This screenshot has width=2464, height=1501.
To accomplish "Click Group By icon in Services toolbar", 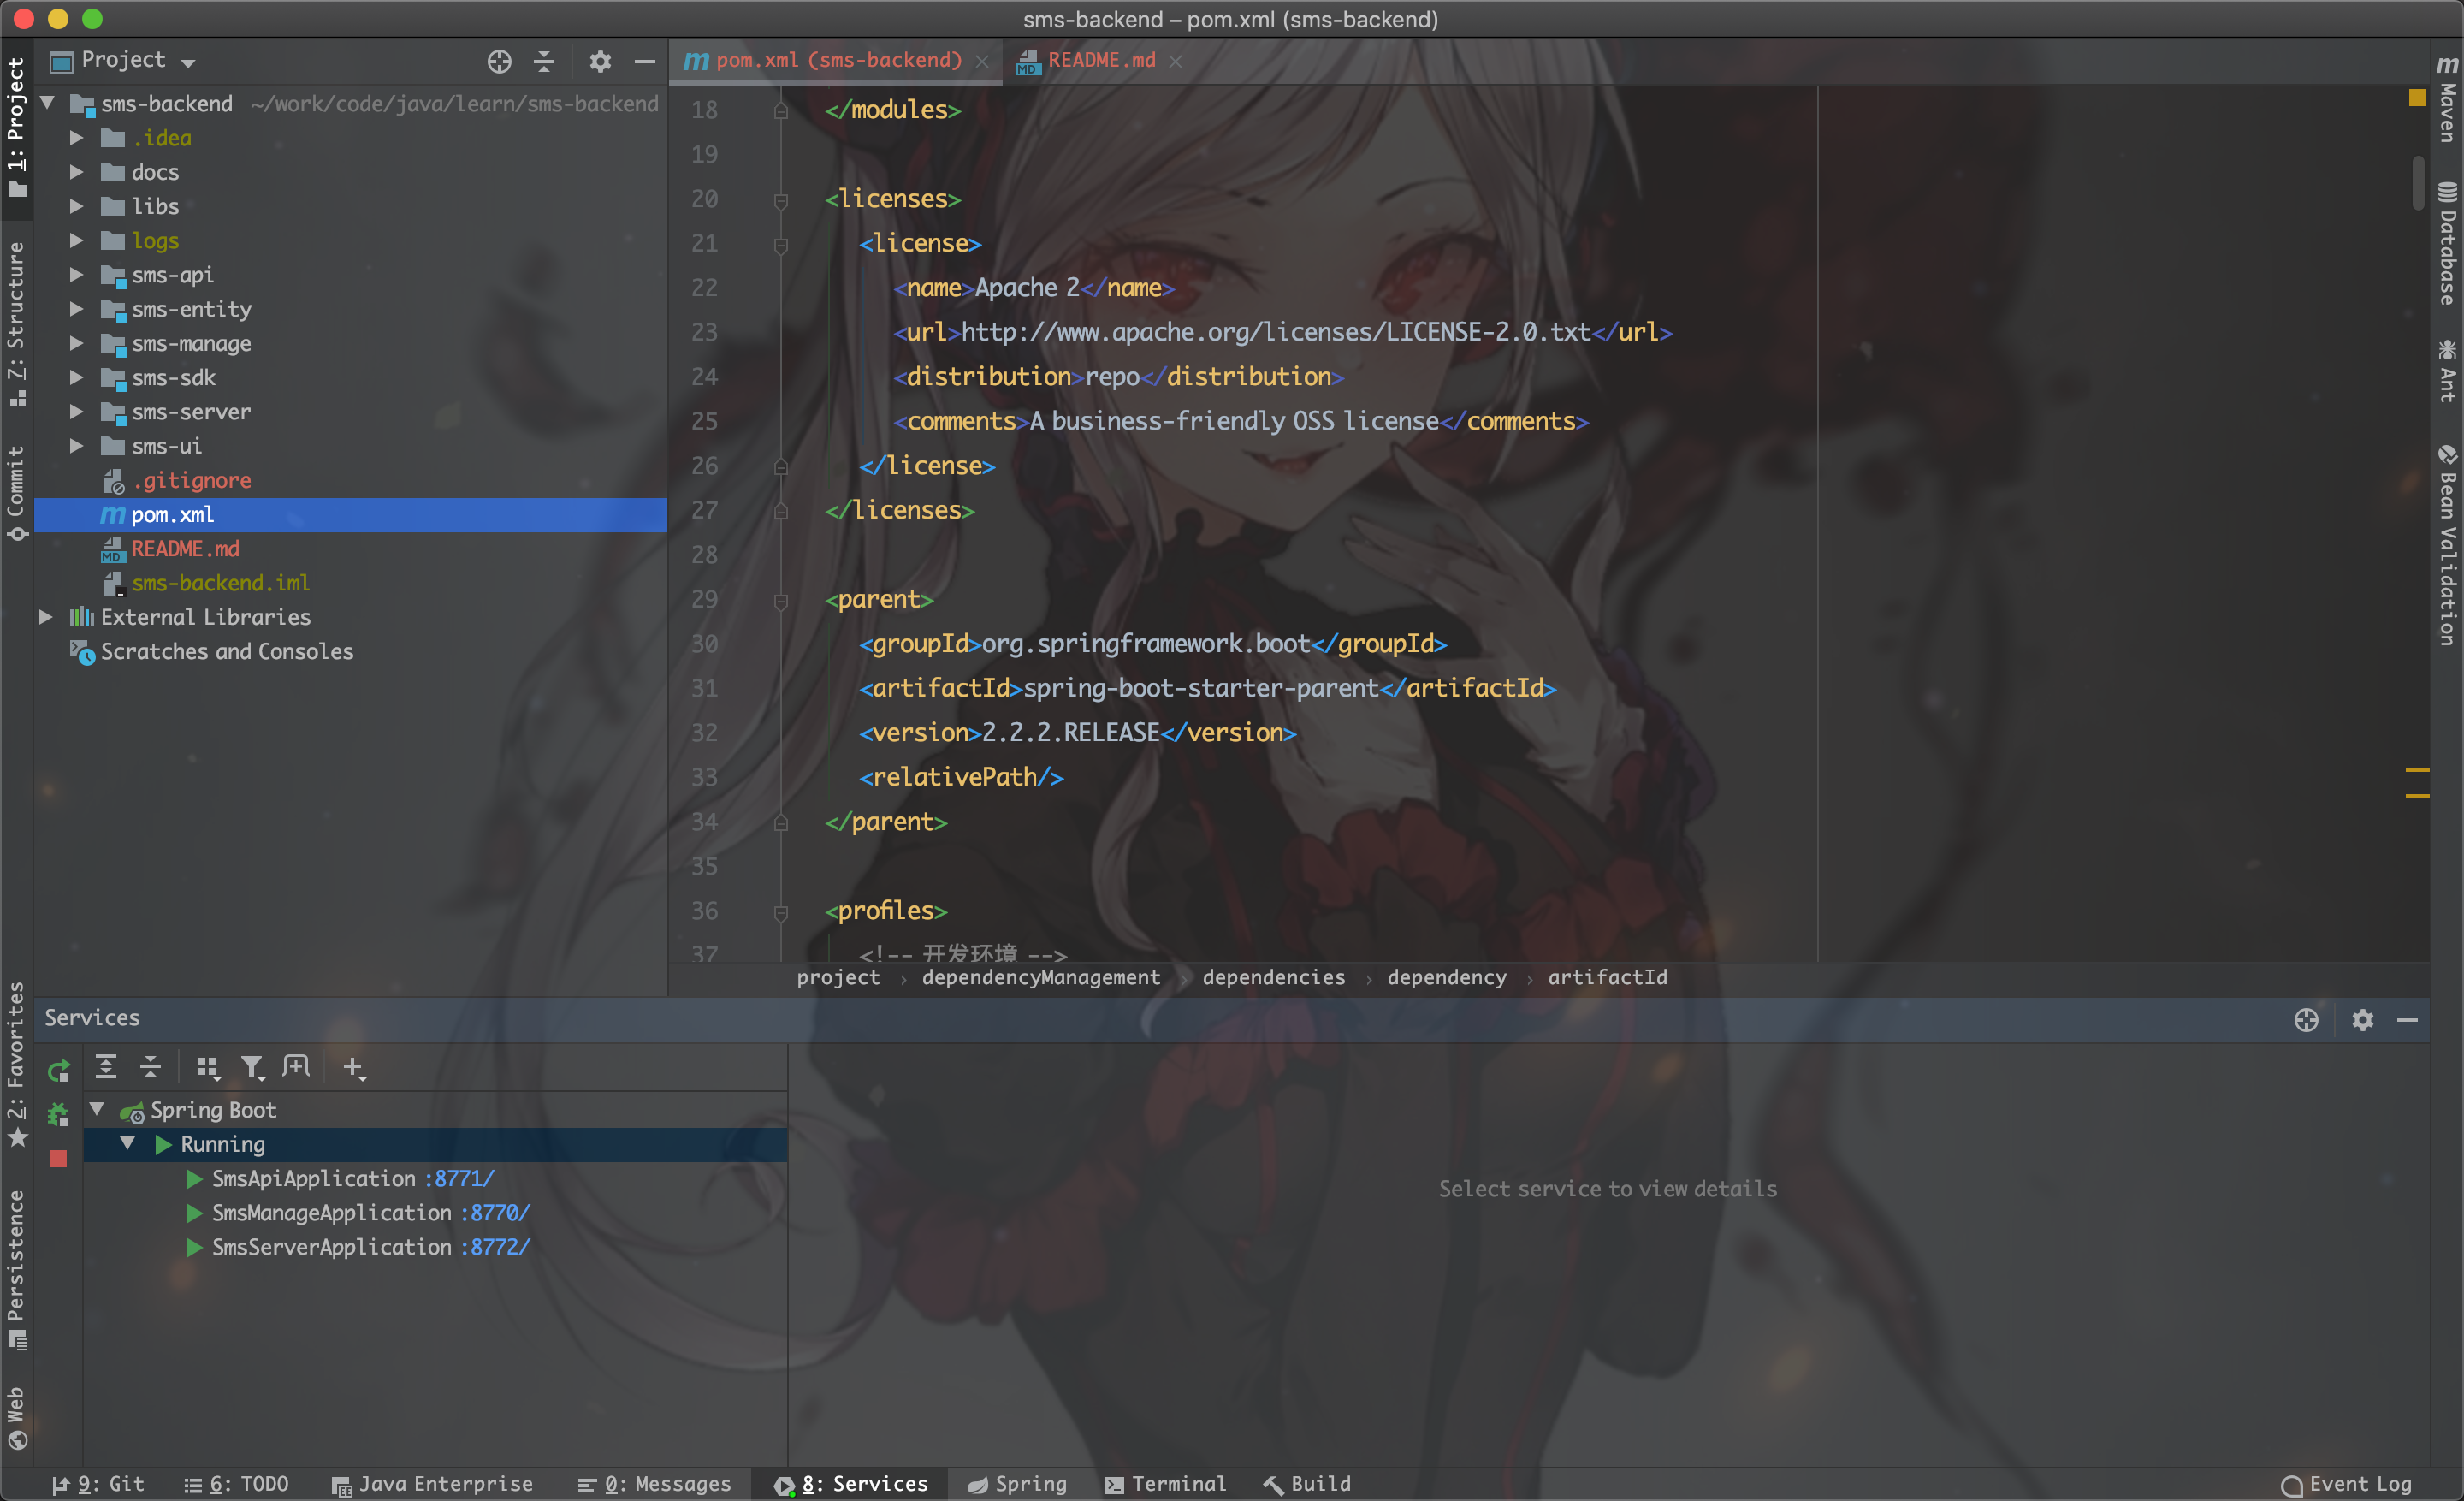I will 207,1068.
